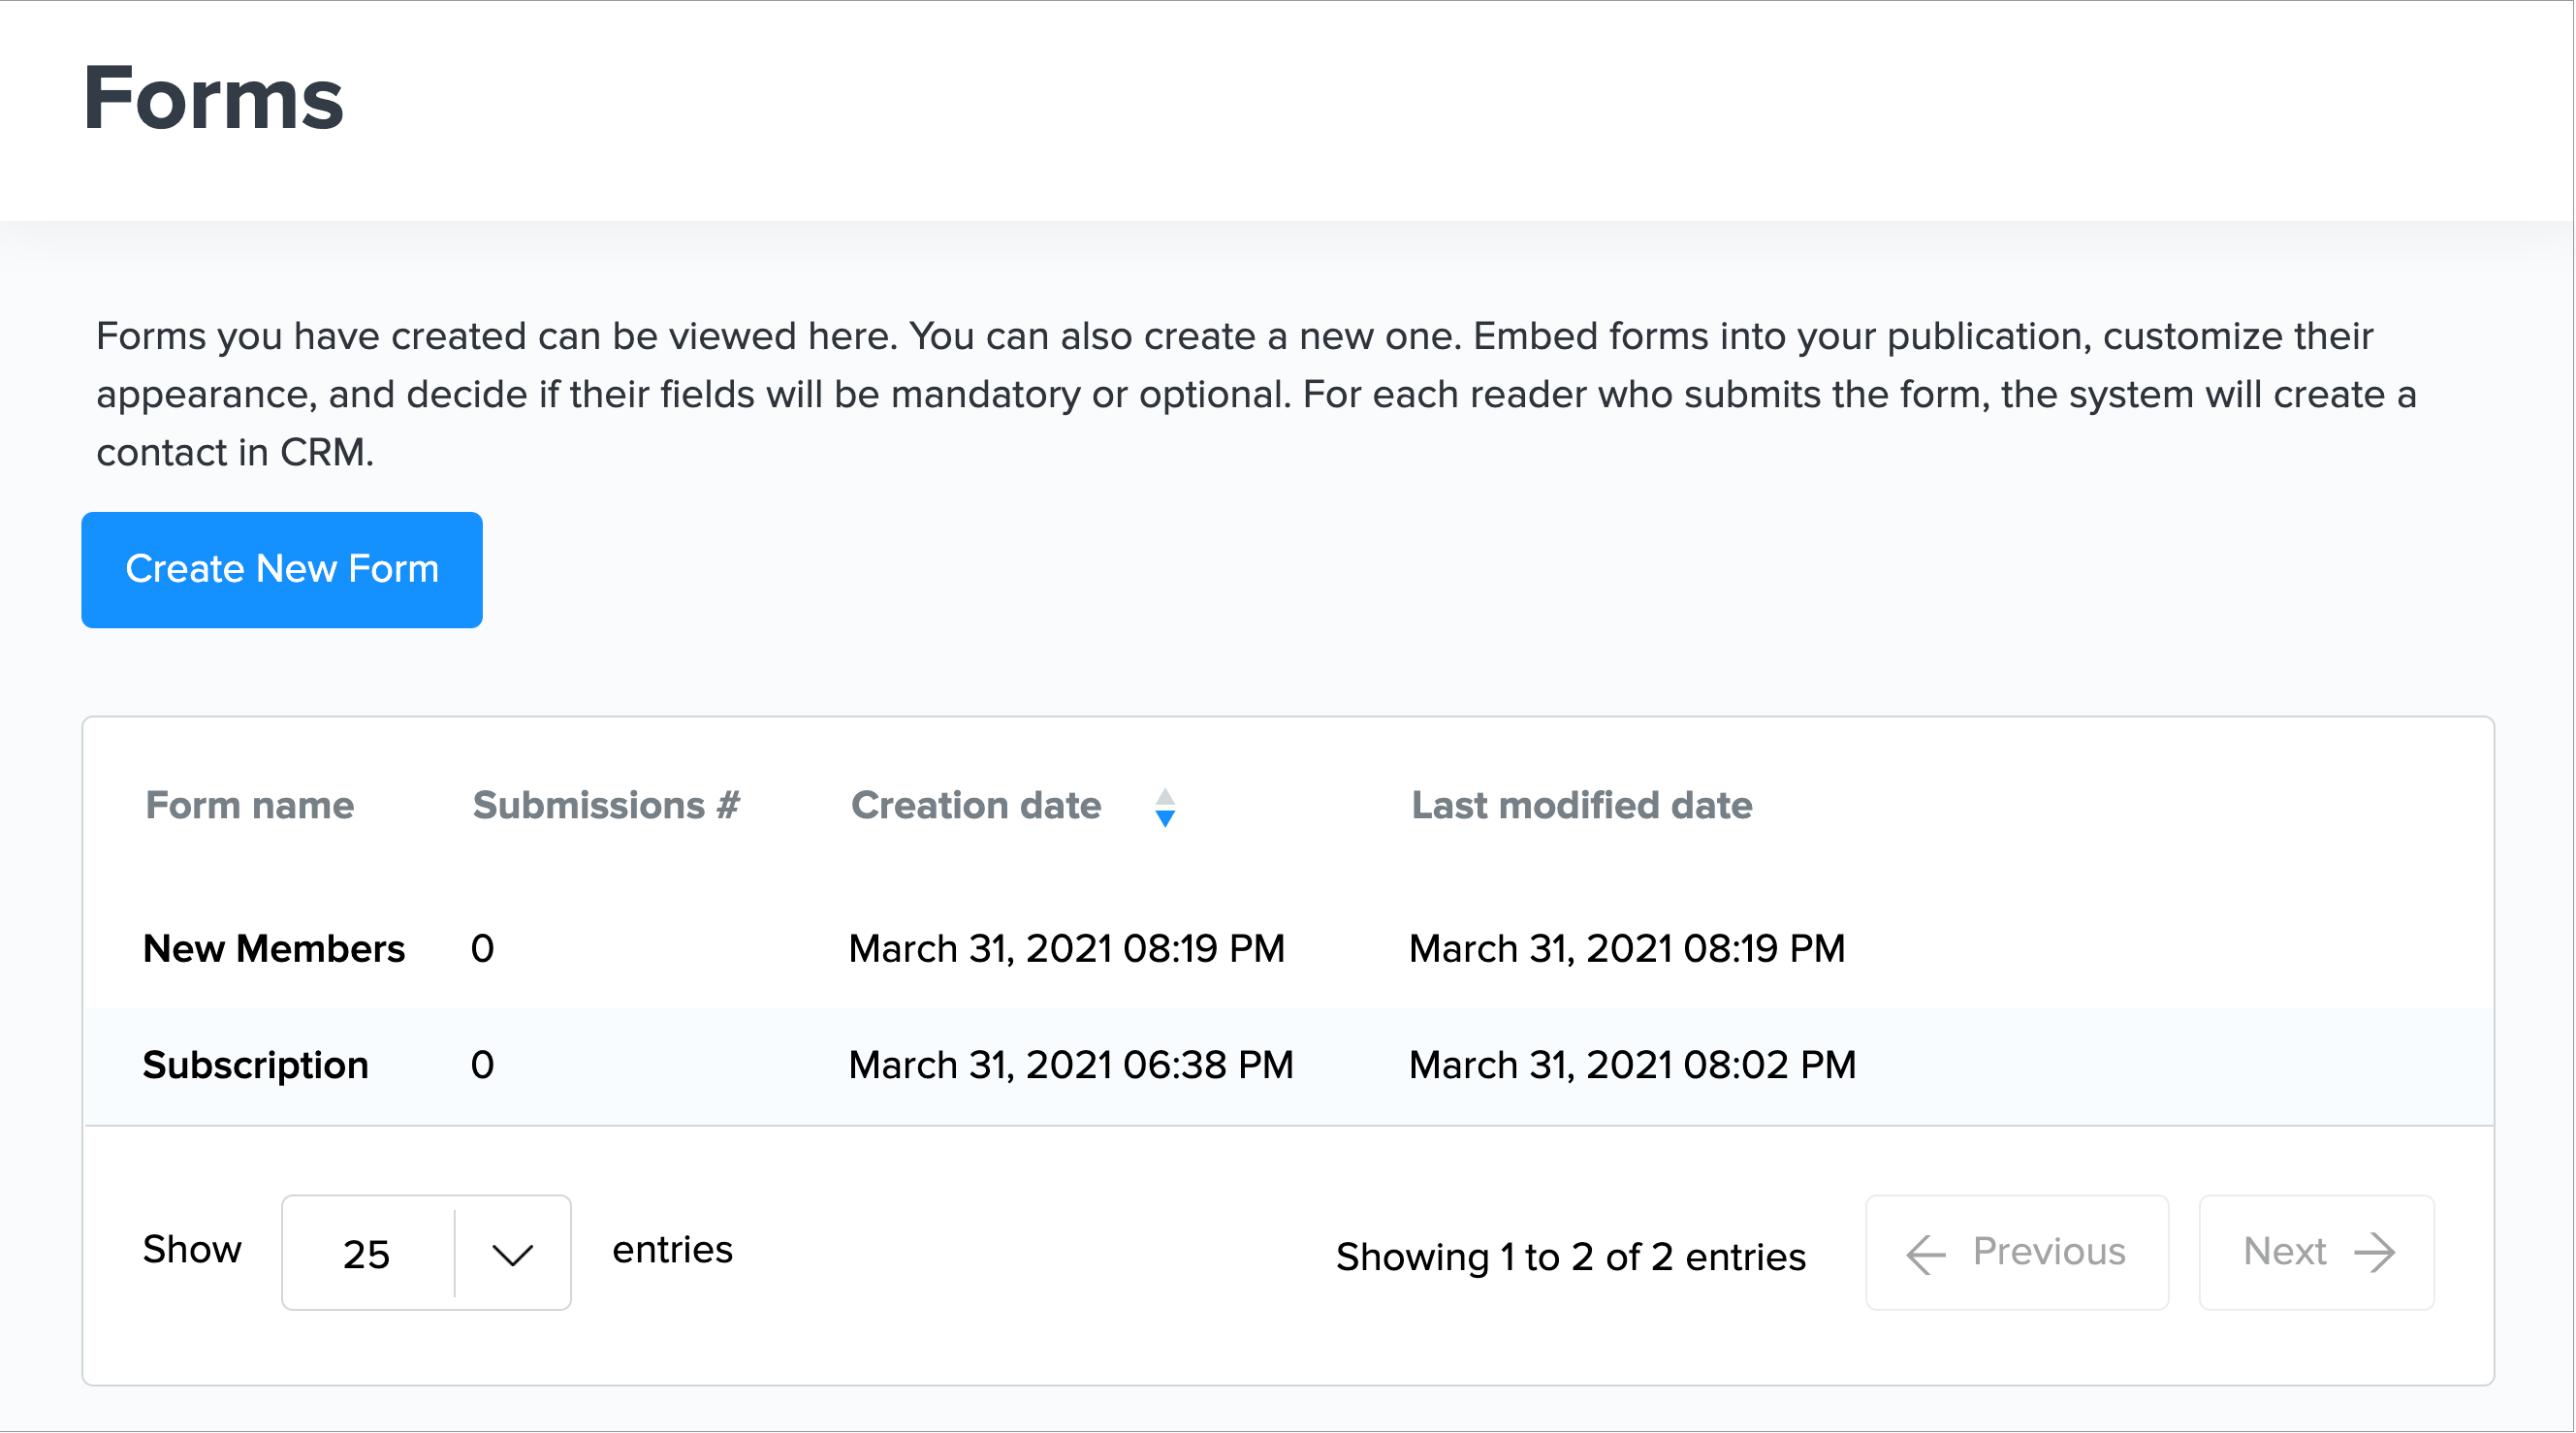
Task: Click the Create New Form button
Action: [x=282, y=570]
